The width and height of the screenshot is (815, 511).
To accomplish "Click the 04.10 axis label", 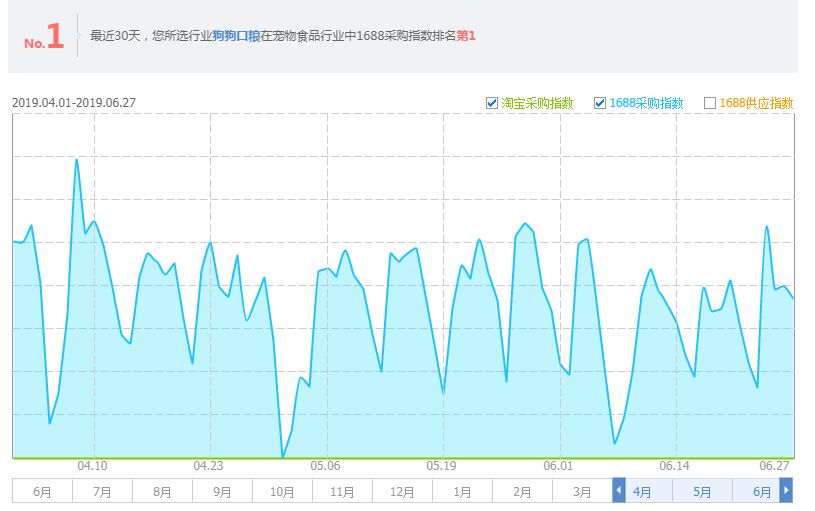I will pos(93,465).
